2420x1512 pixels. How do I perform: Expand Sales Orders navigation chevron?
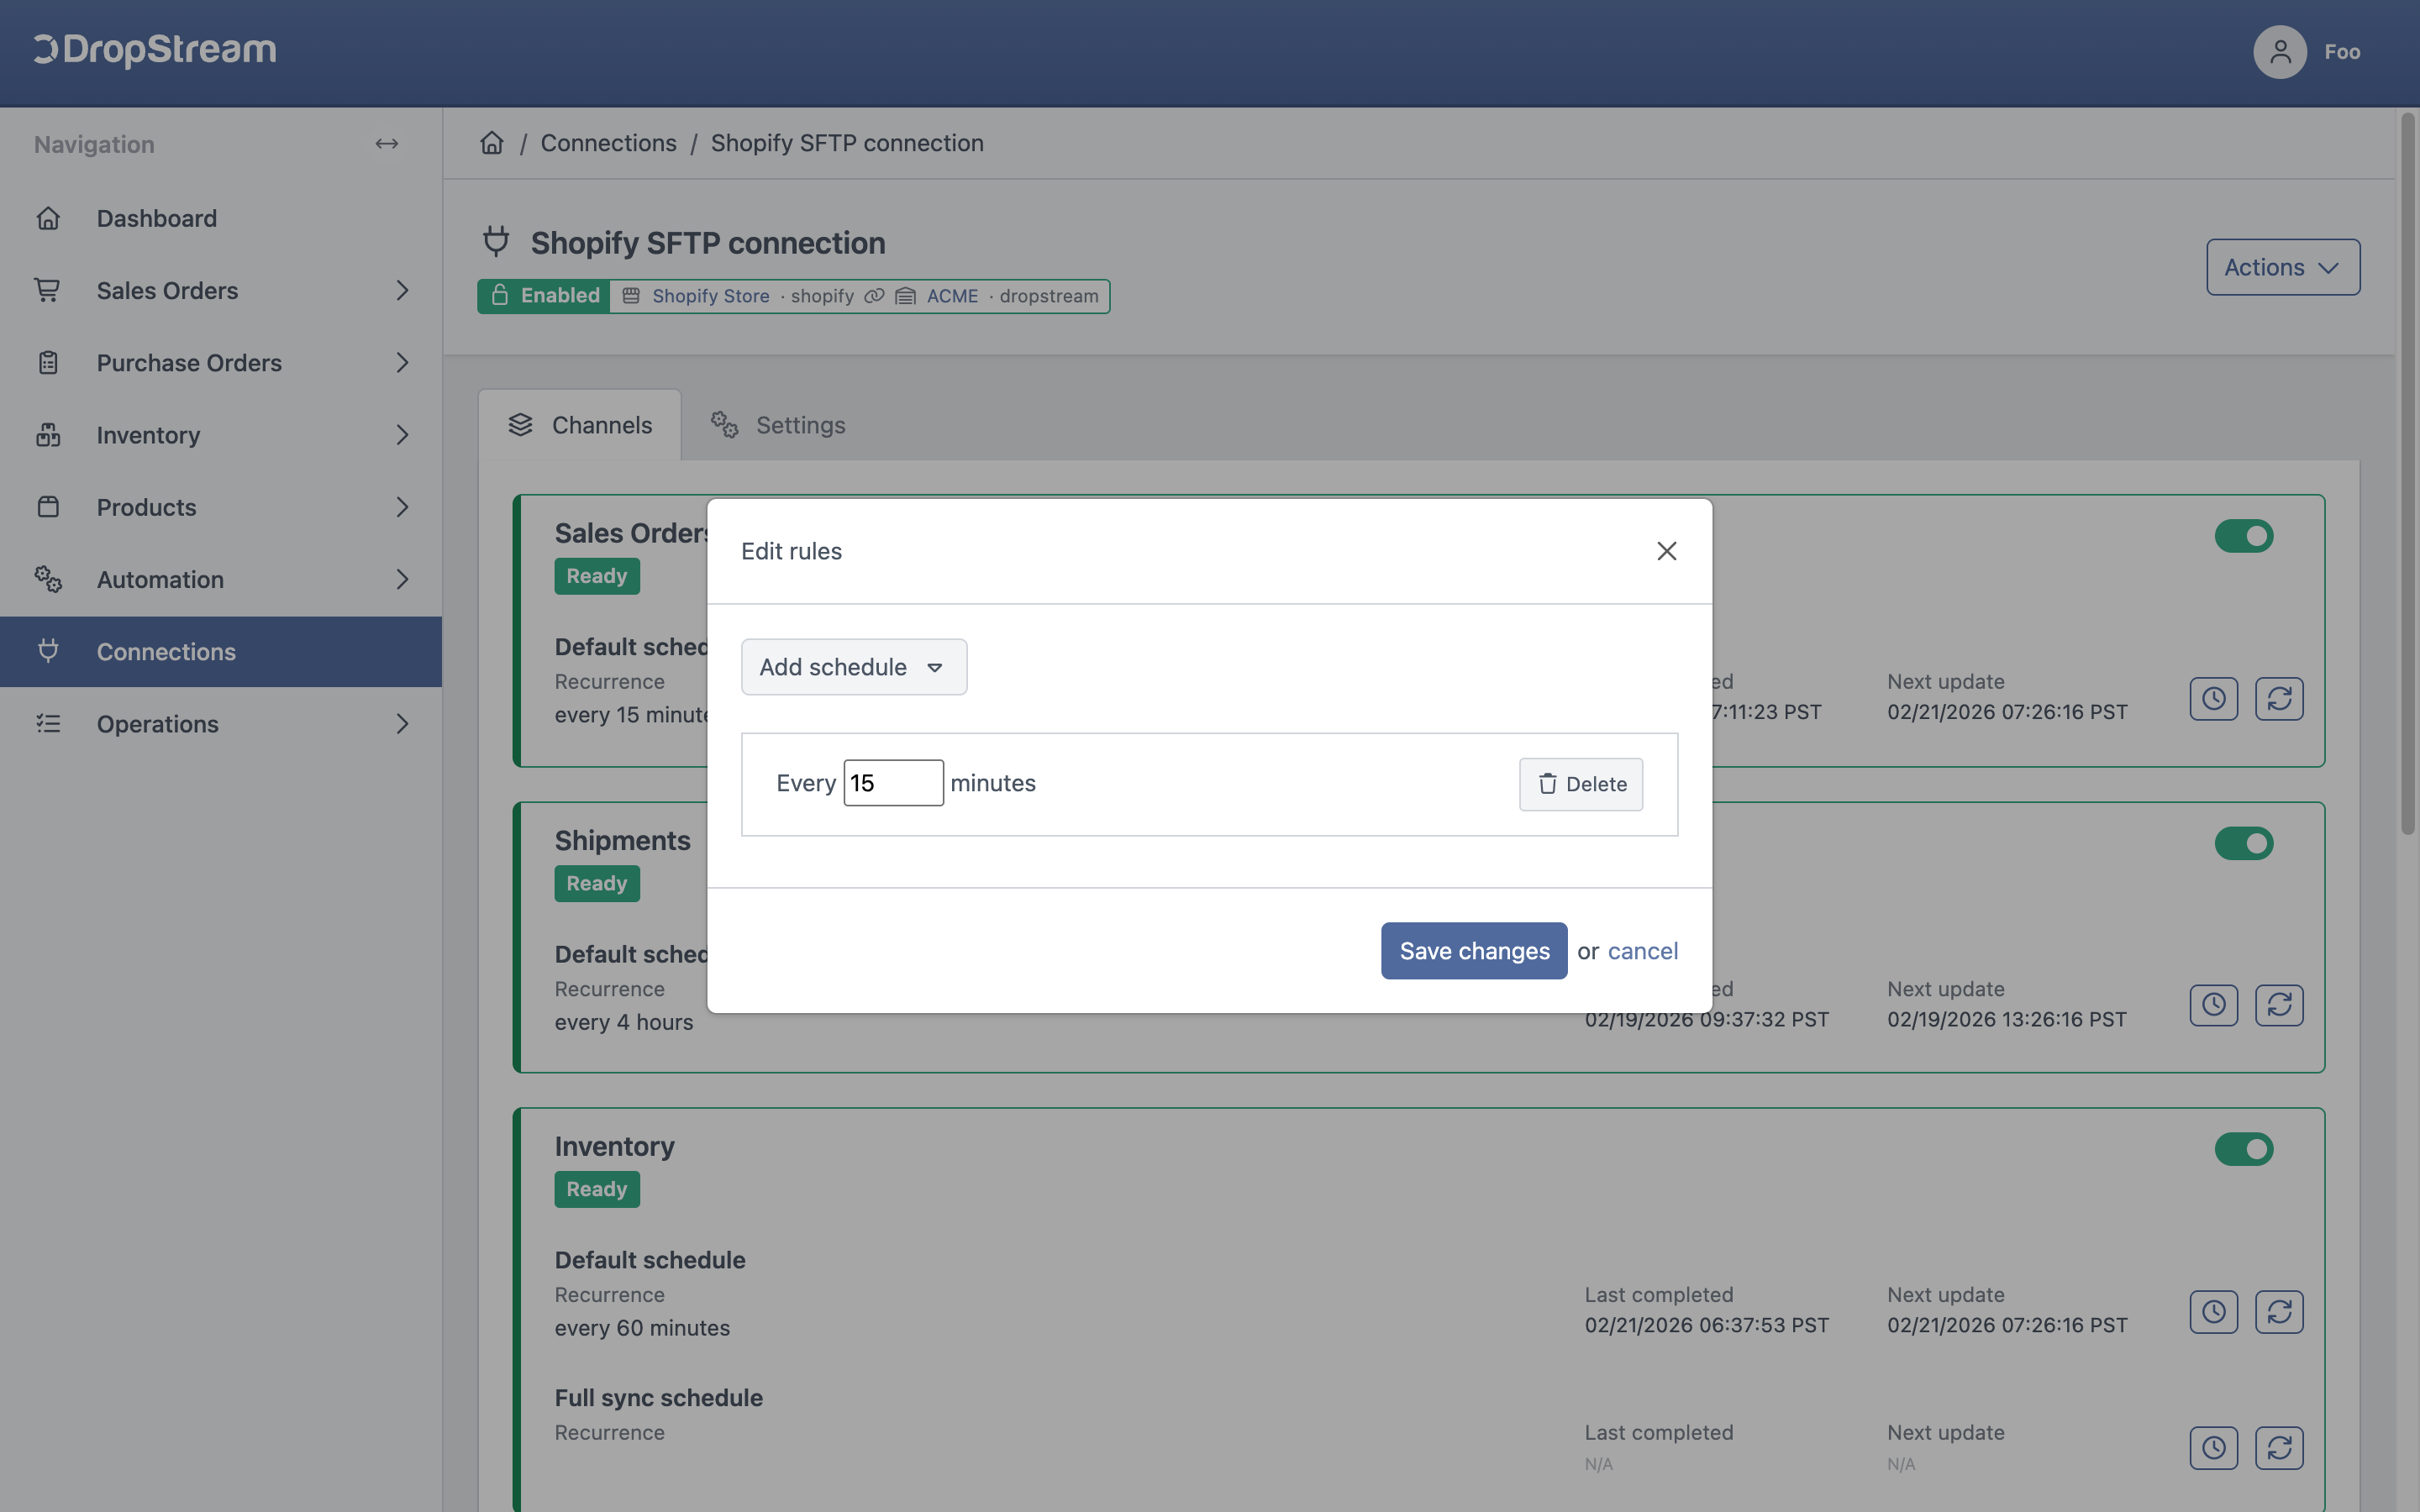point(402,290)
